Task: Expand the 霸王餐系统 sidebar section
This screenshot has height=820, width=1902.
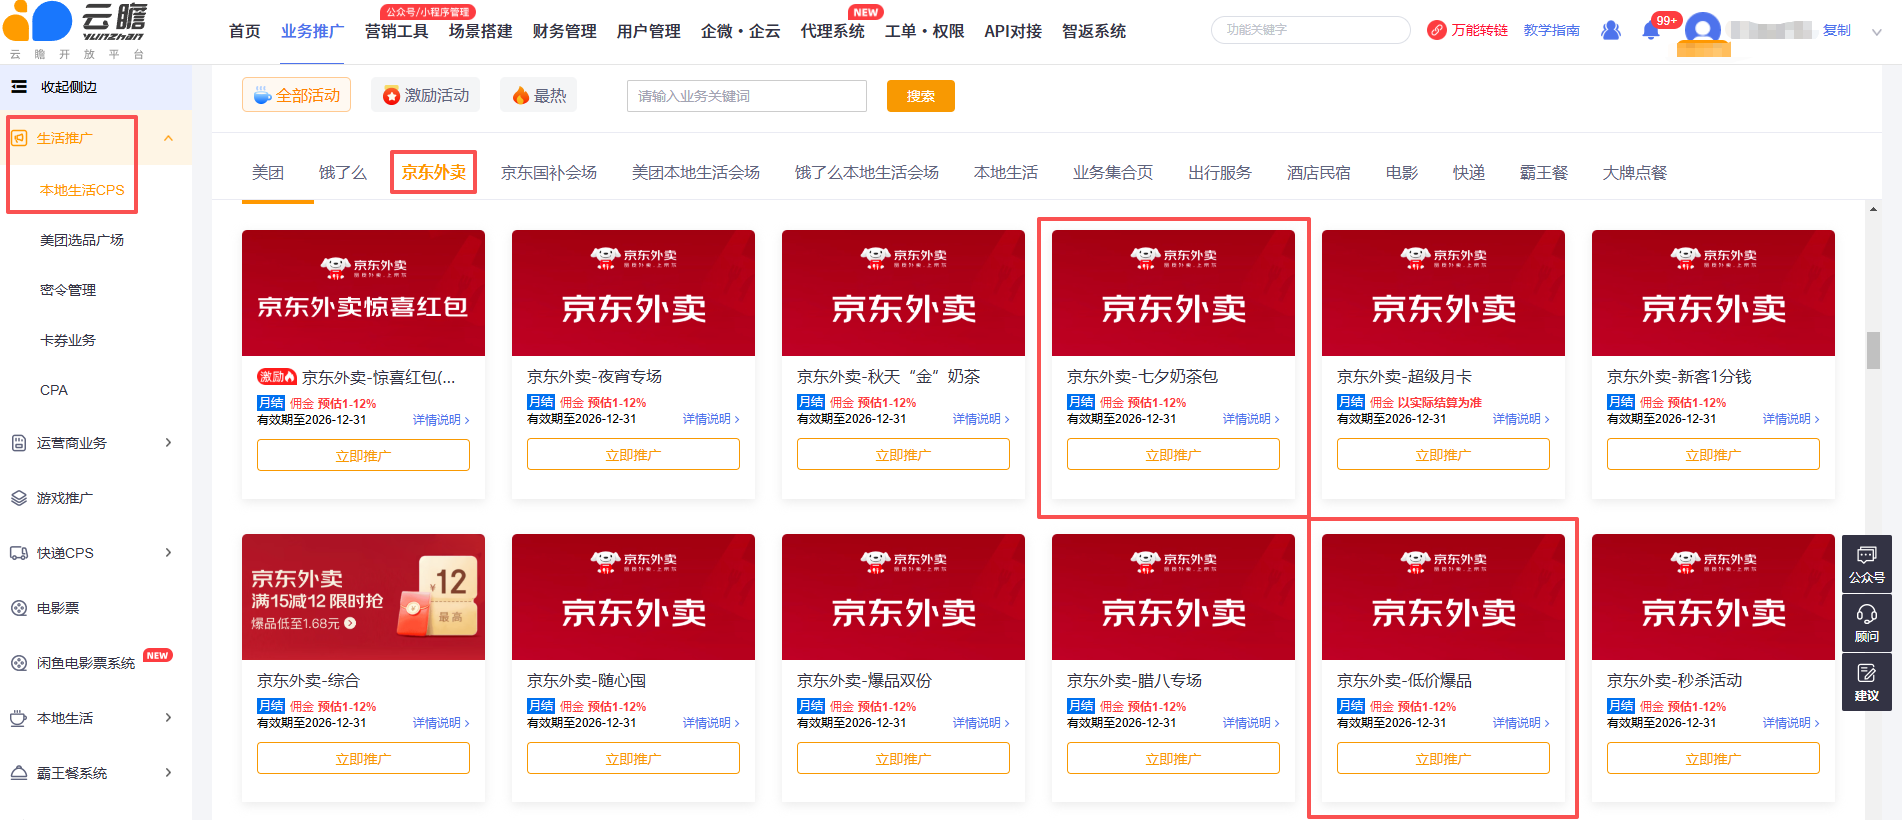Action: pos(169,773)
